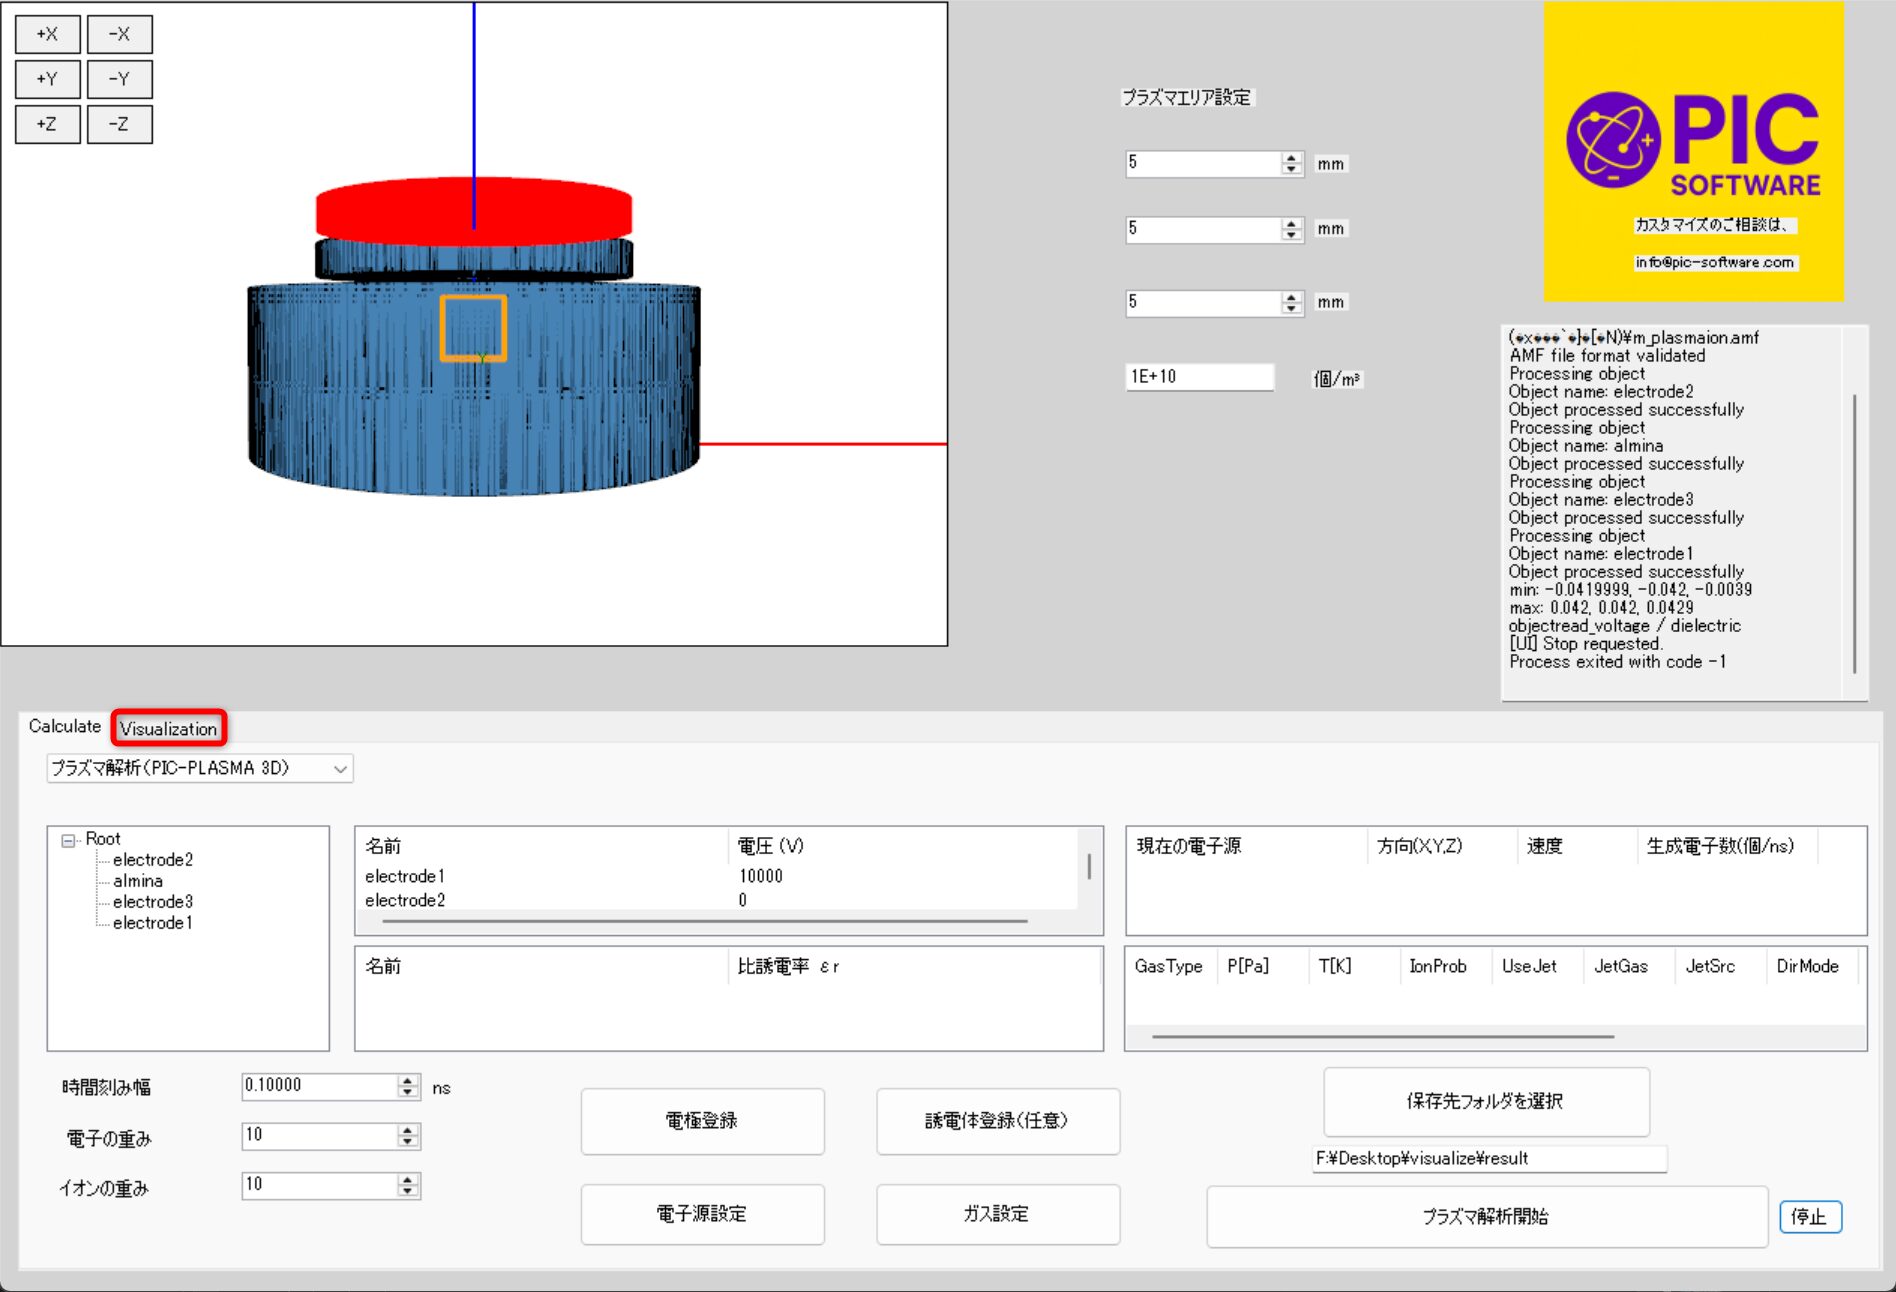Open the PIC-PLASMA 3D analysis dropdown
1896x1292 pixels.
coord(199,768)
